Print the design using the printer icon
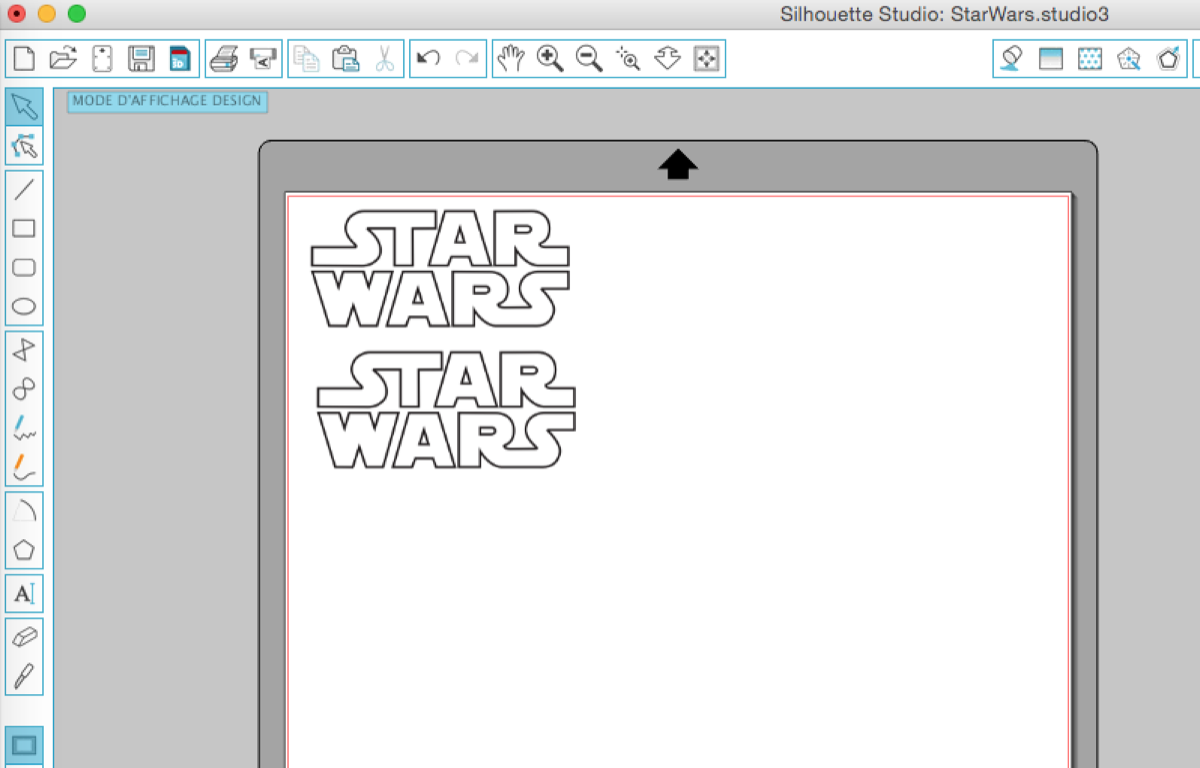1200x768 pixels. (224, 58)
